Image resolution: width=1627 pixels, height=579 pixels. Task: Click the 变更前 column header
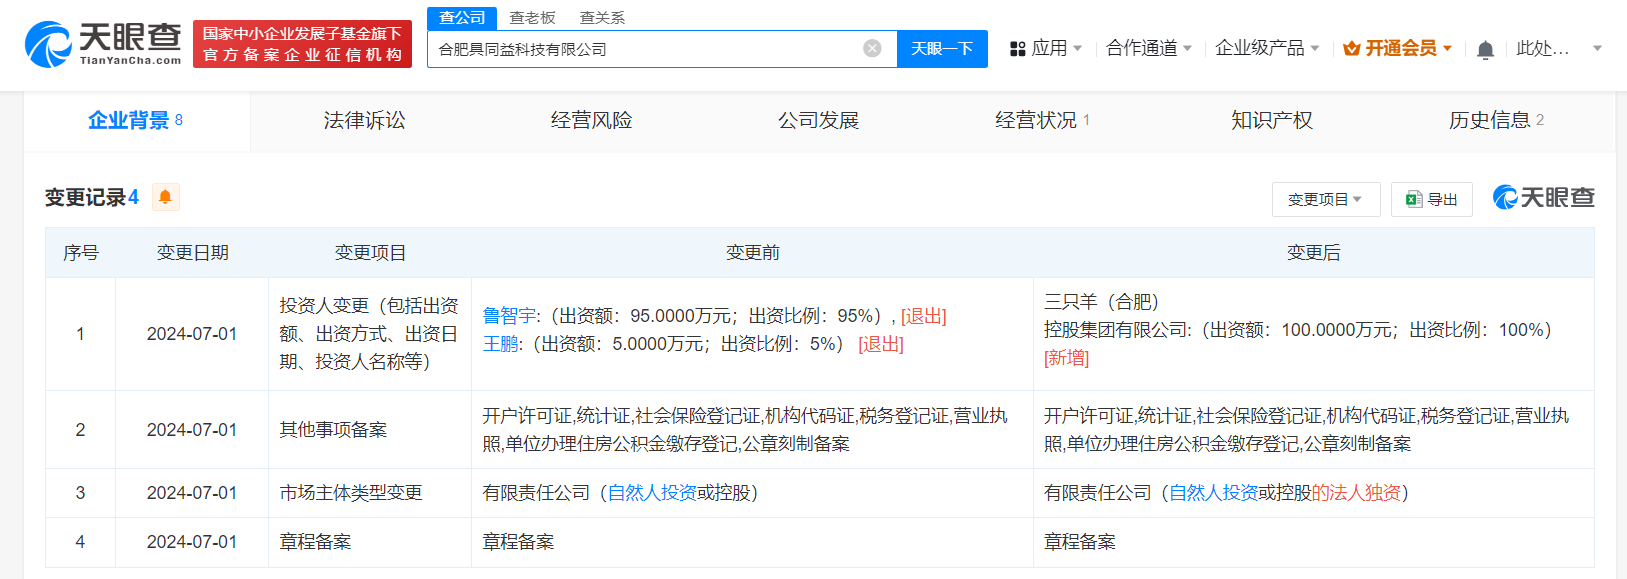[x=752, y=253]
